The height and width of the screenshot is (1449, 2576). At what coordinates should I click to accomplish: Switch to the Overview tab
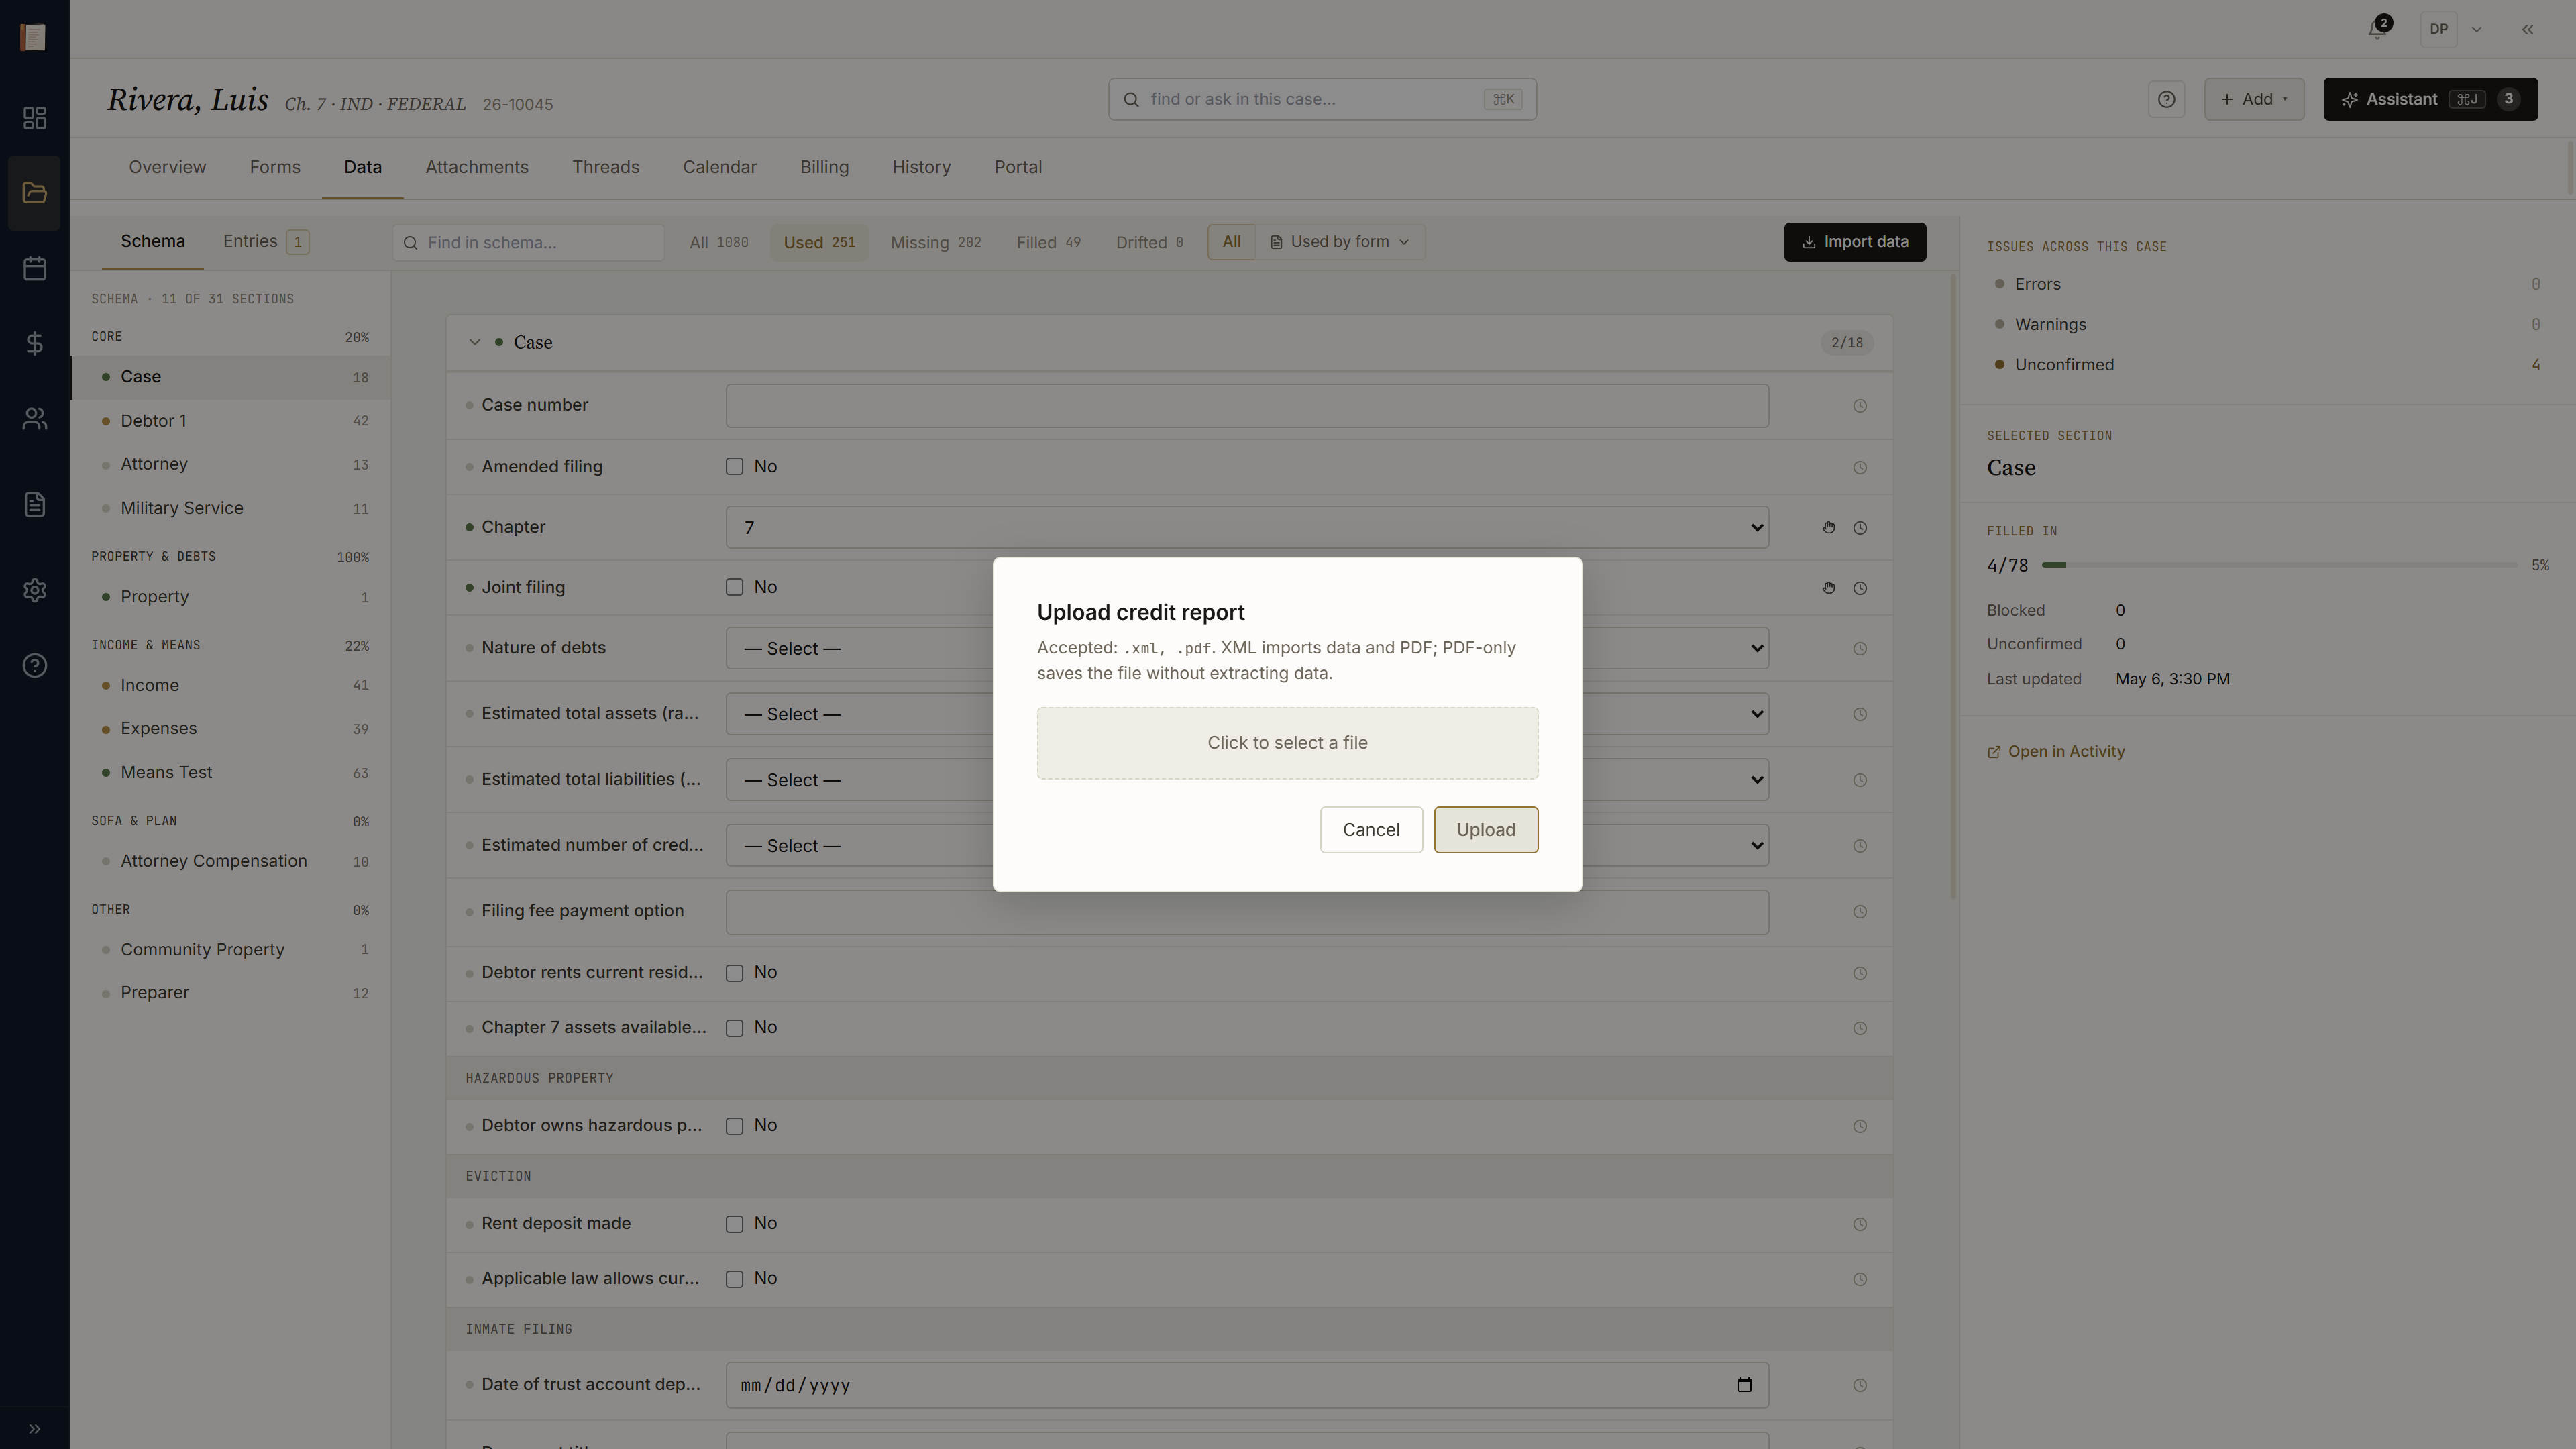pyautogui.click(x=167, y=167)
